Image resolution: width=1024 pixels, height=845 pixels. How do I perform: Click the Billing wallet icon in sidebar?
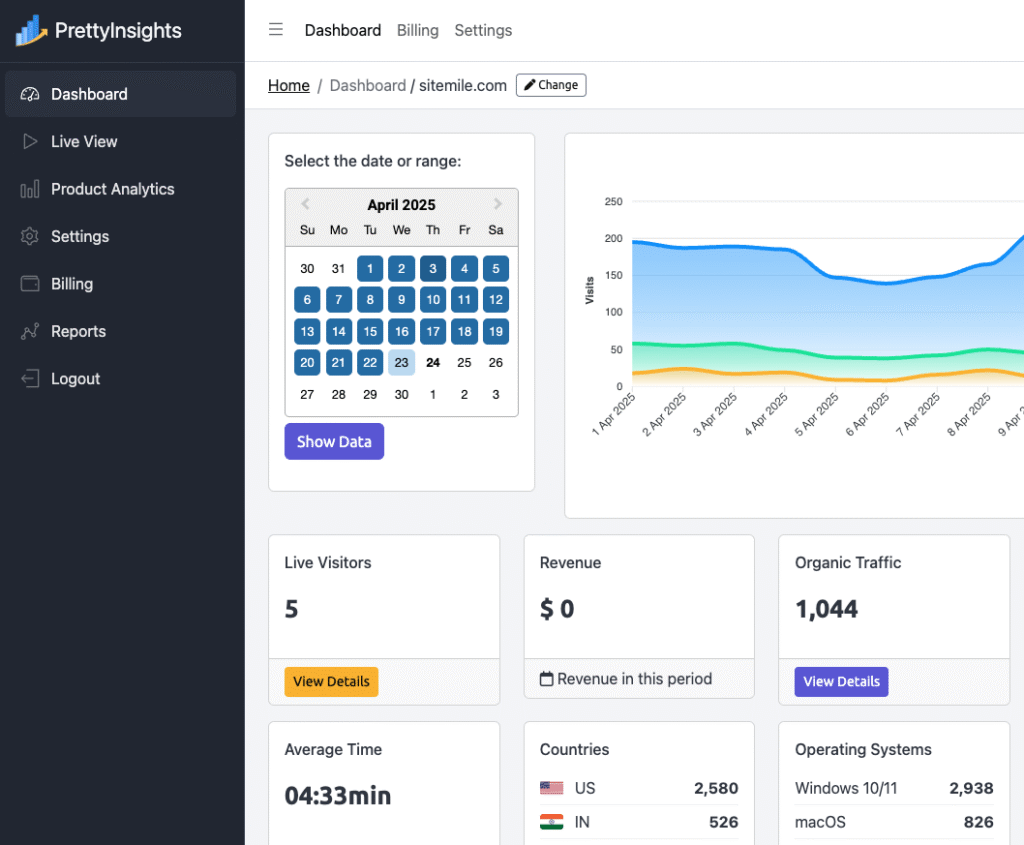click(30, 284)
